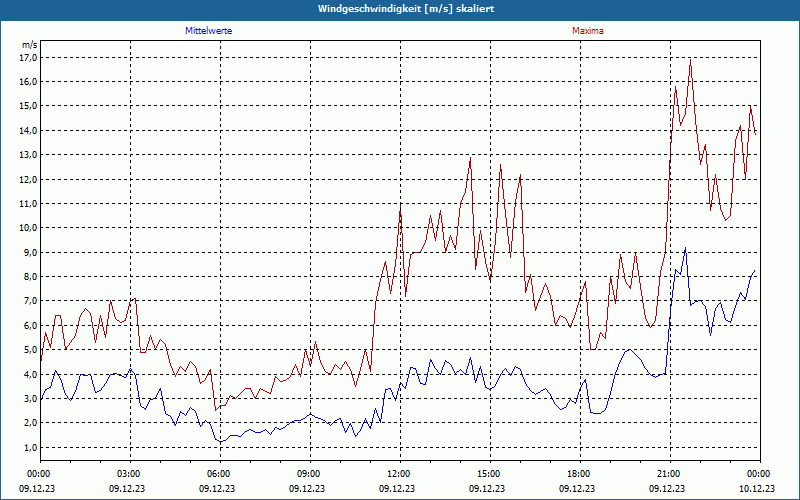Click the 7,0 y-axis tick label

point(31,301)
